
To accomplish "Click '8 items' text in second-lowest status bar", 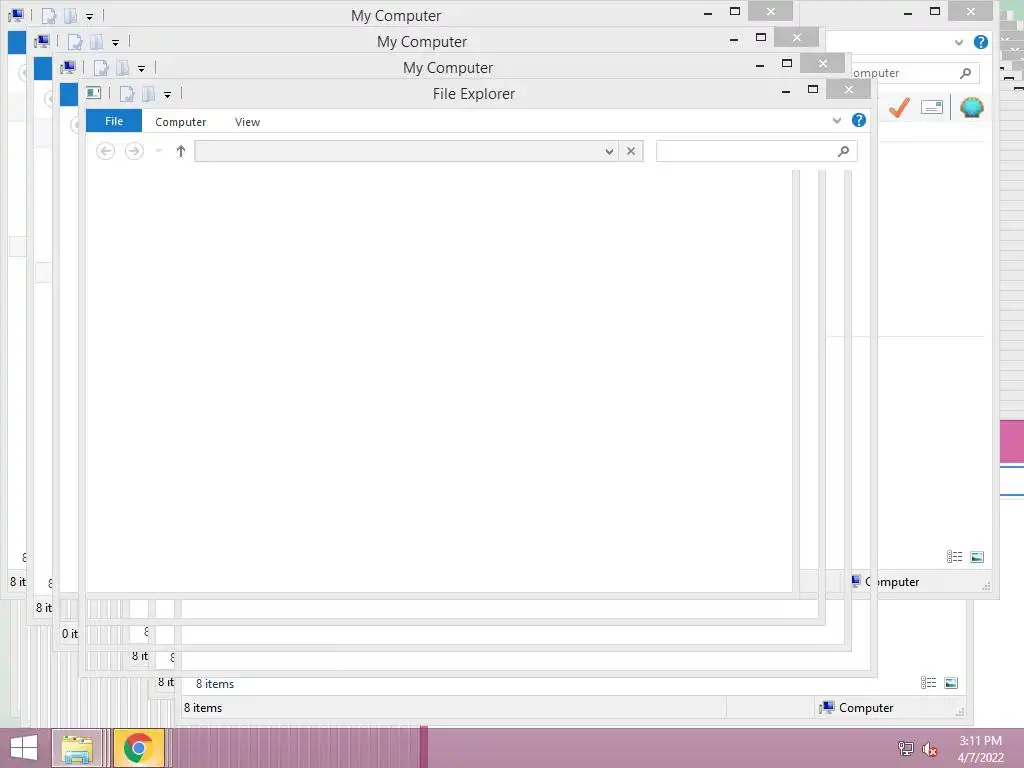I will [215, 684].
